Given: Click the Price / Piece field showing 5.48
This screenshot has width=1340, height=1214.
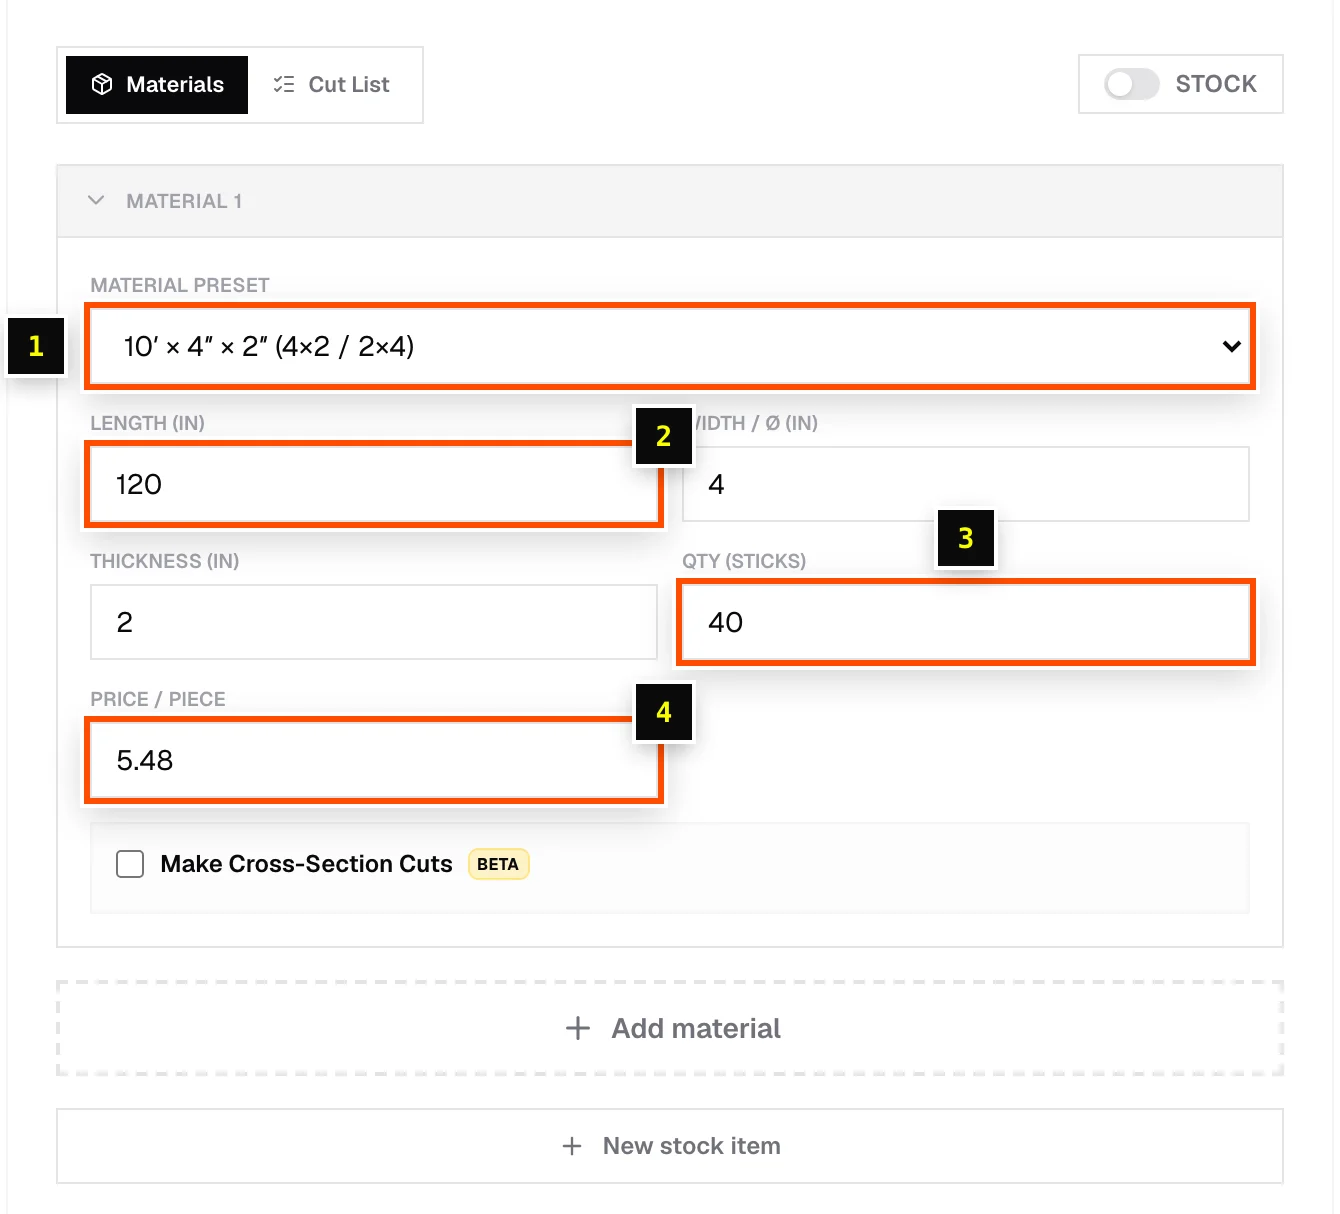Looking at the screenshot, I should (374, 760).
